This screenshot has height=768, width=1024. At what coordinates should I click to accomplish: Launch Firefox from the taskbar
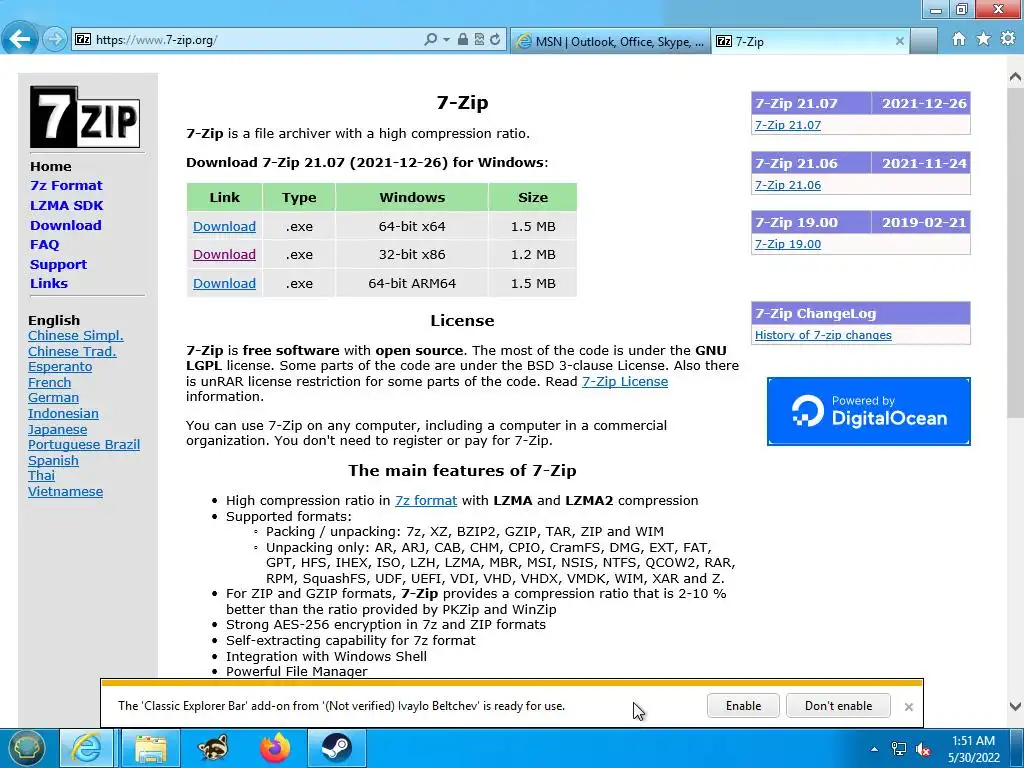point(275,748)
